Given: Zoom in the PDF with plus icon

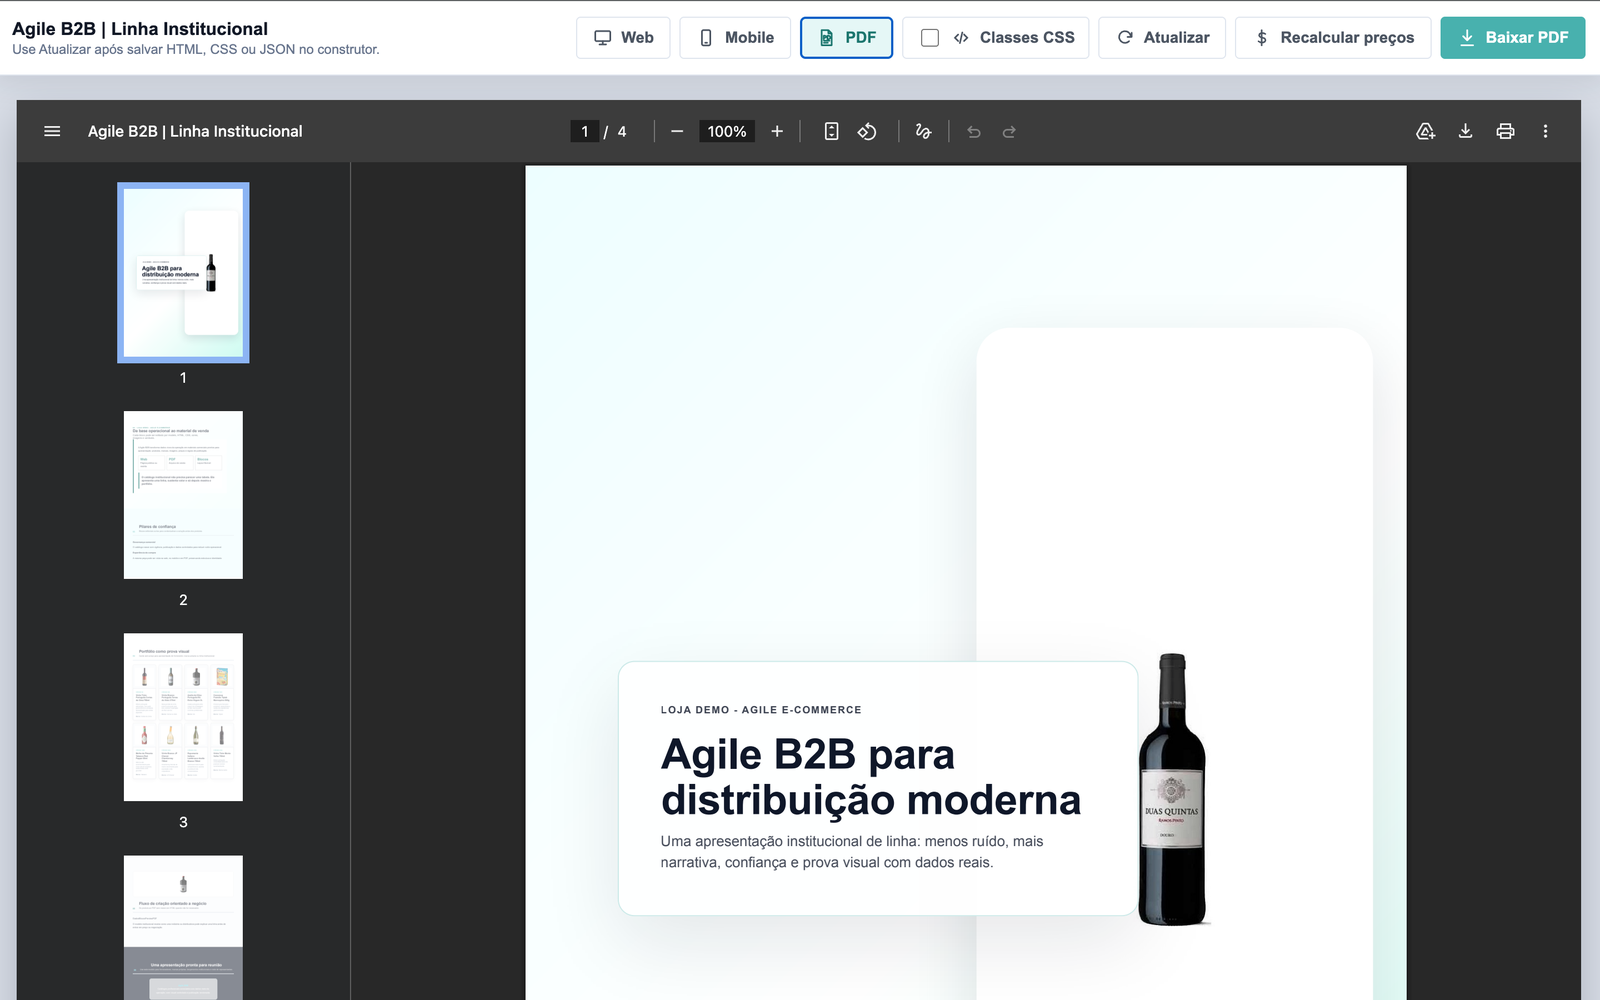Looking at the screenshot, I should 777,131.
